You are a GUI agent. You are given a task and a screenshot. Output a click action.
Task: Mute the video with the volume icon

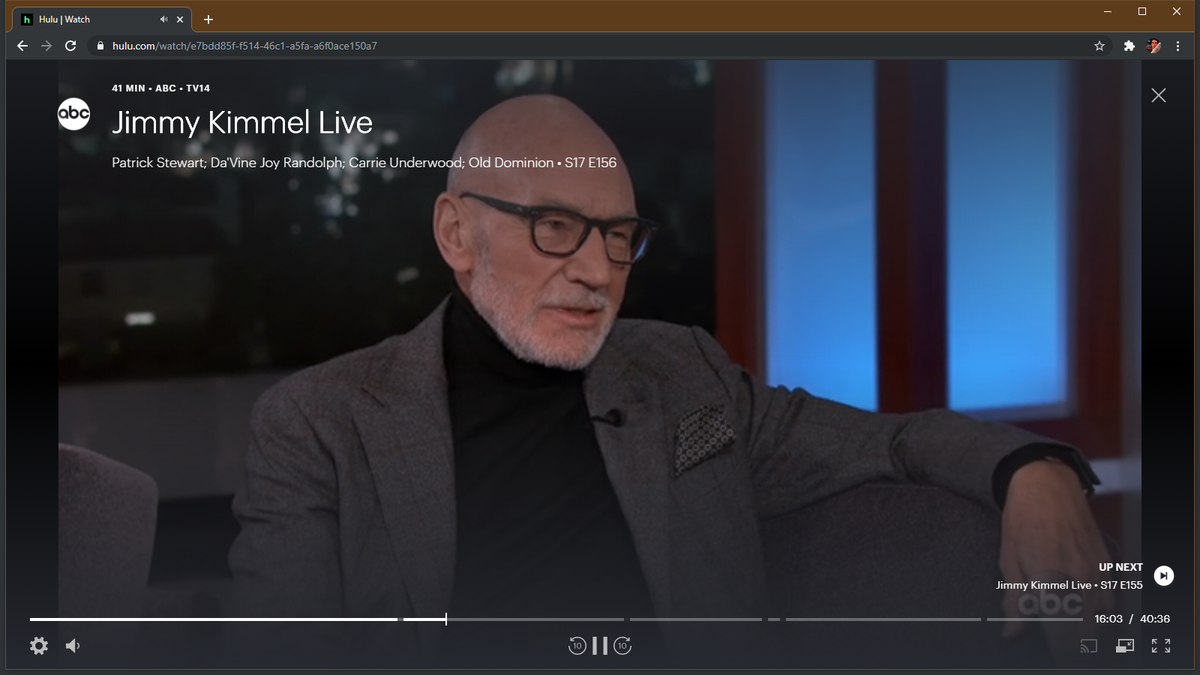tap(73, 646)
